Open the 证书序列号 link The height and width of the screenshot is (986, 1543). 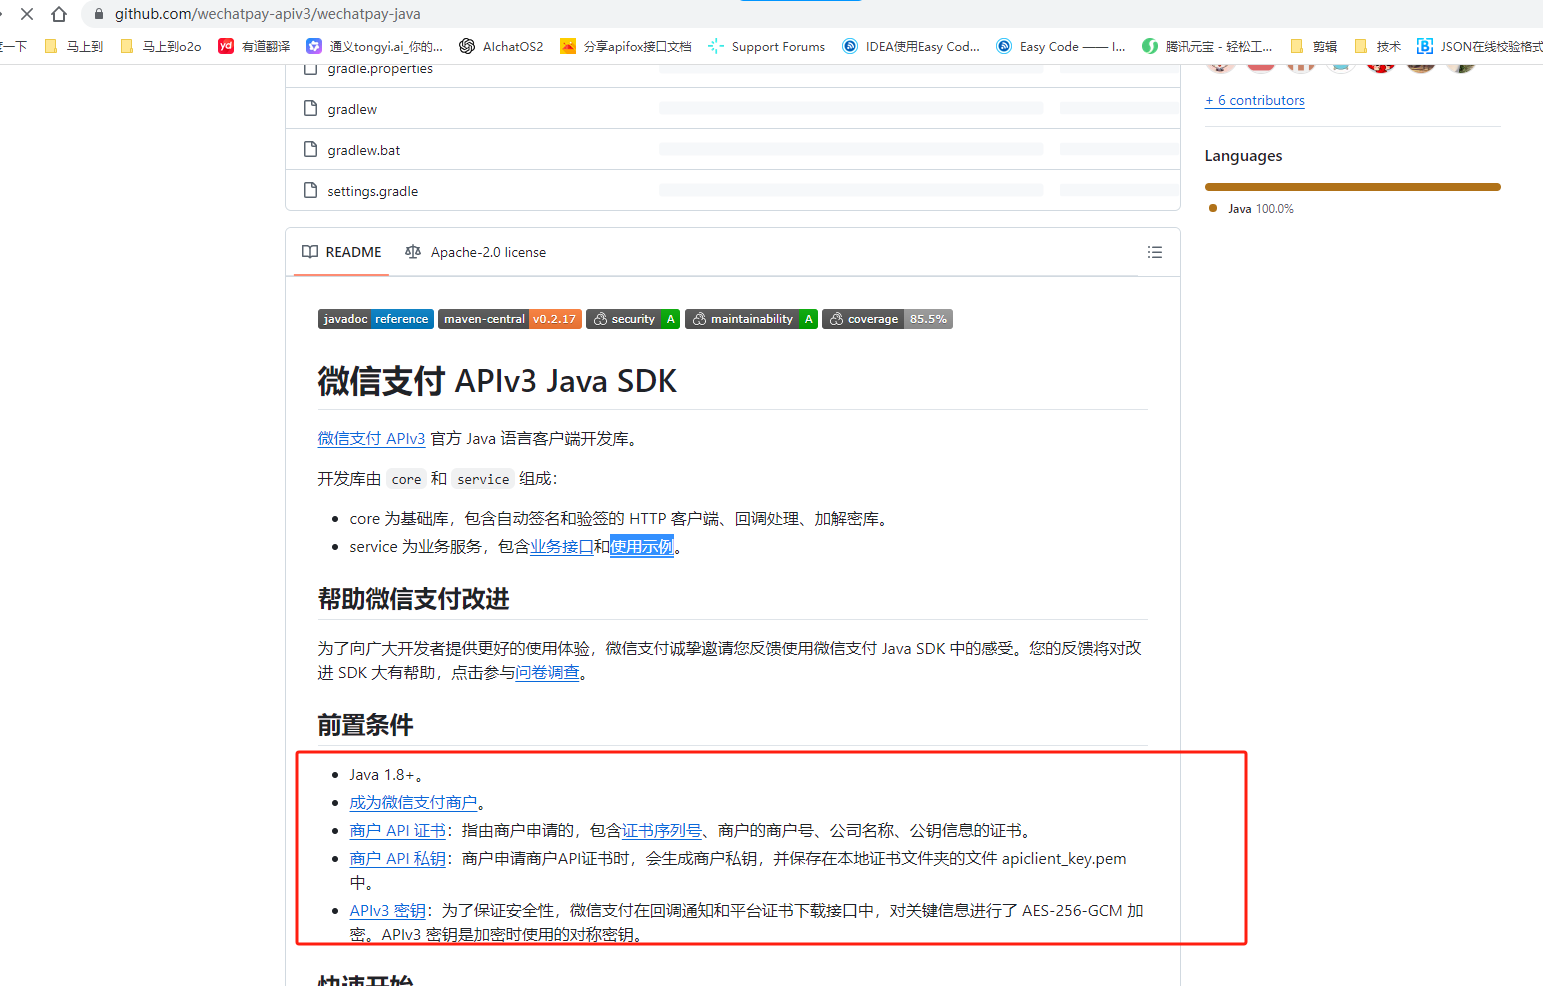pyautogui.click(x=661, y=830)
